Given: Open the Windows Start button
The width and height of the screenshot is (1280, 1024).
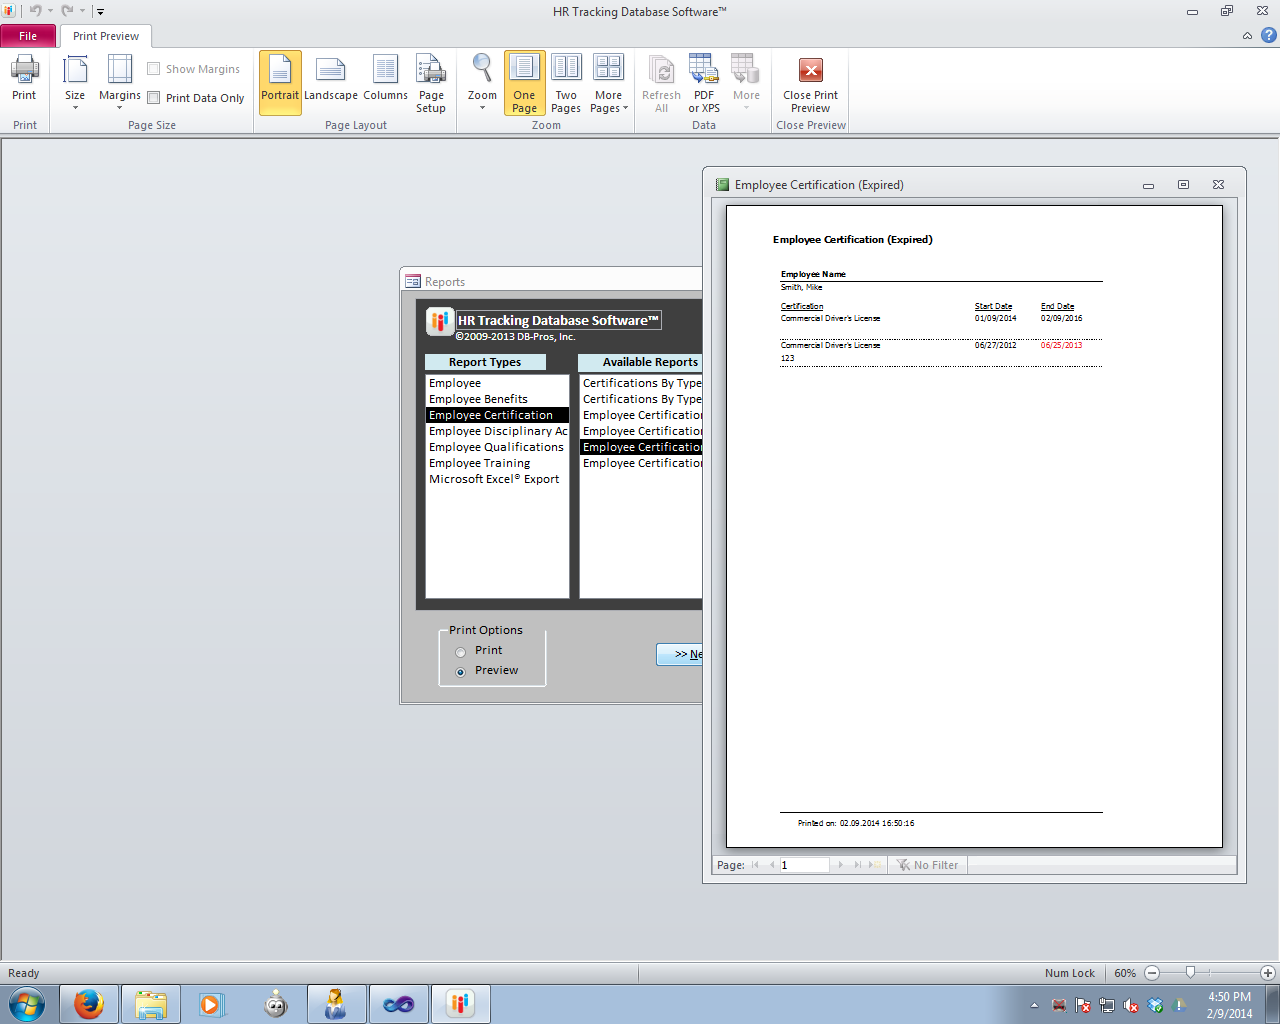Looking at the screenshot, I should pyautogui.click(x=26, y=1004).
